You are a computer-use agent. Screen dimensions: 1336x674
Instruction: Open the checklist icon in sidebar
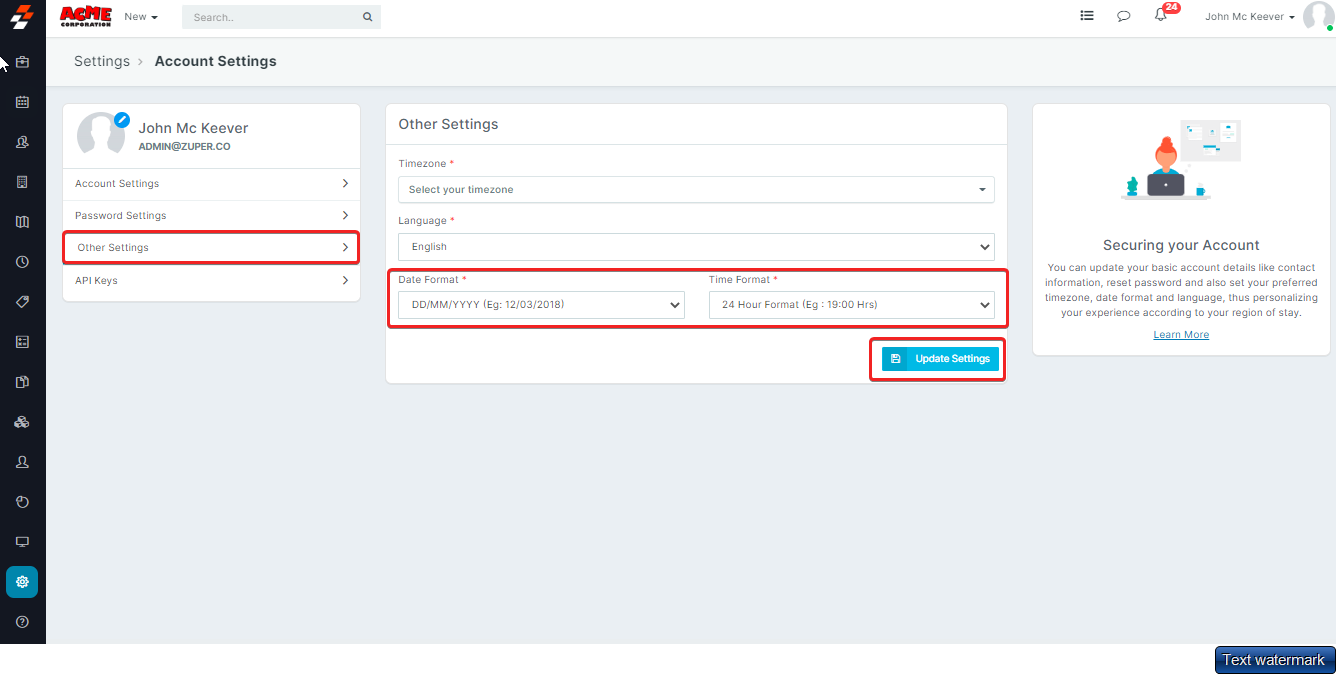pyautogui.click(x=22, y=342)
